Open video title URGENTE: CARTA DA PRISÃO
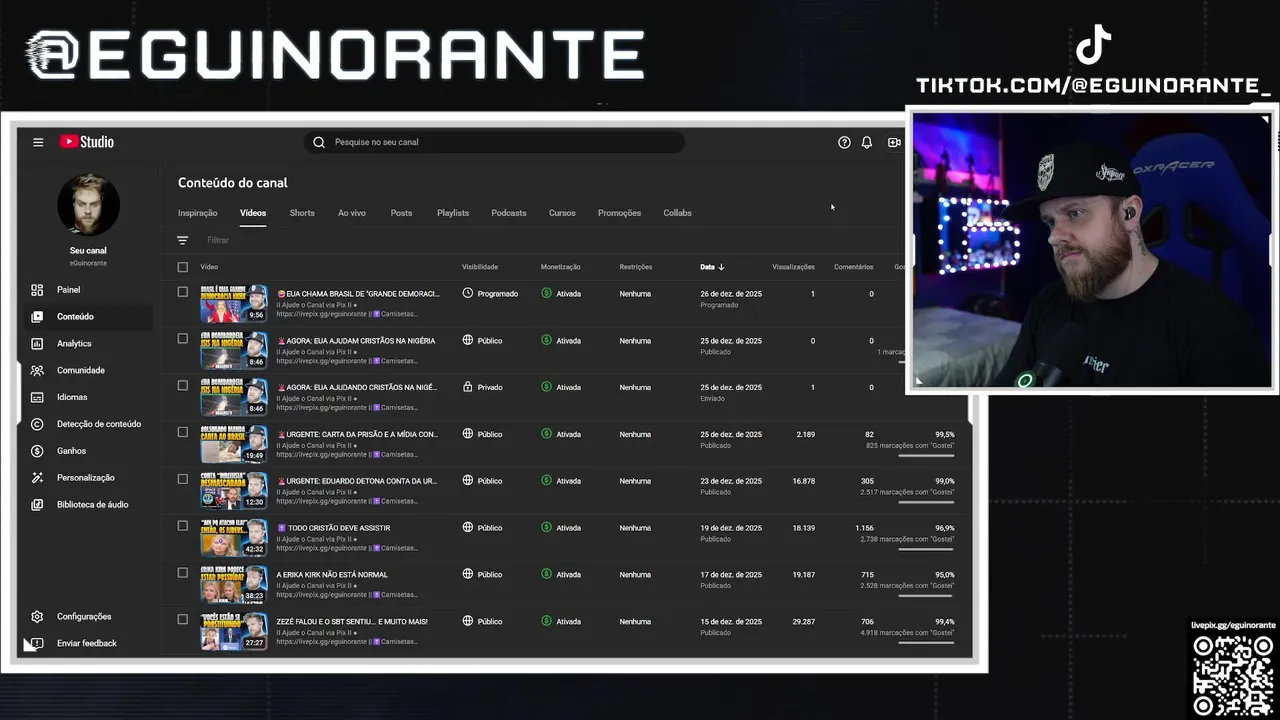 tap(357, 434)
